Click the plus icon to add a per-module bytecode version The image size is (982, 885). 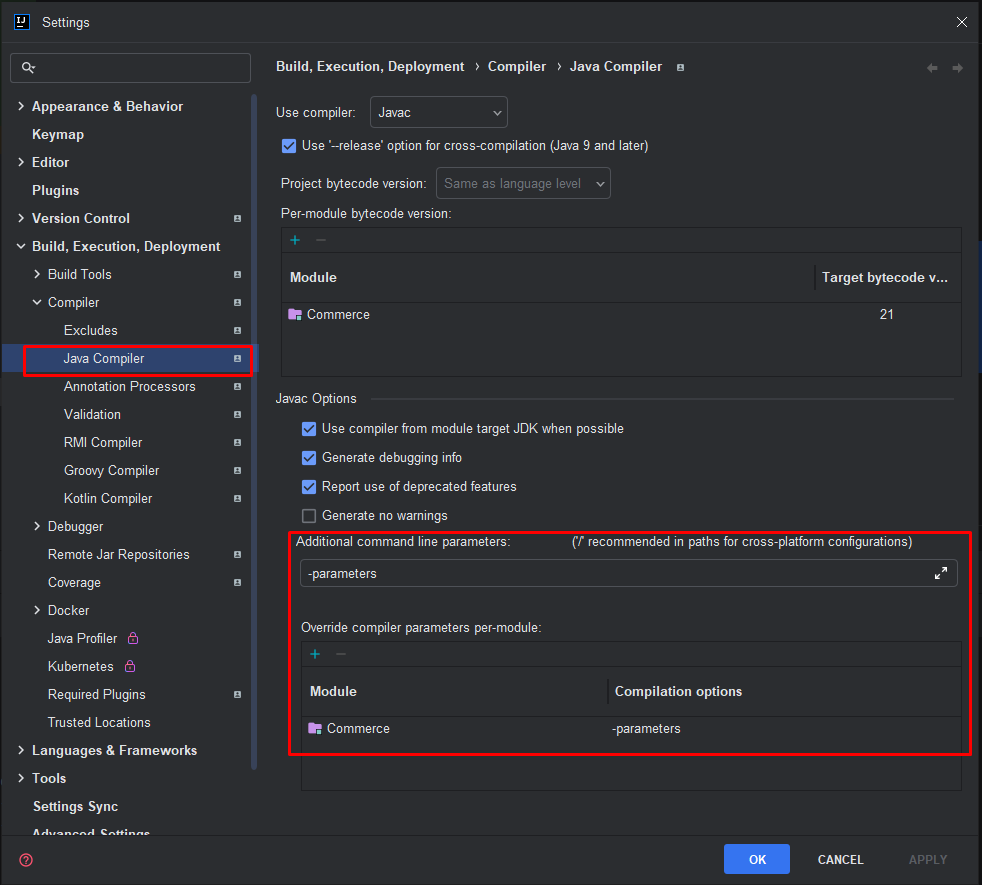click(294, 240)
